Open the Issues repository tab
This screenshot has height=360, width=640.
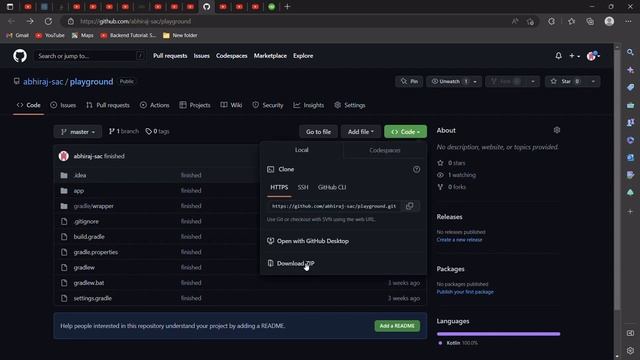(x=63, y=105)
